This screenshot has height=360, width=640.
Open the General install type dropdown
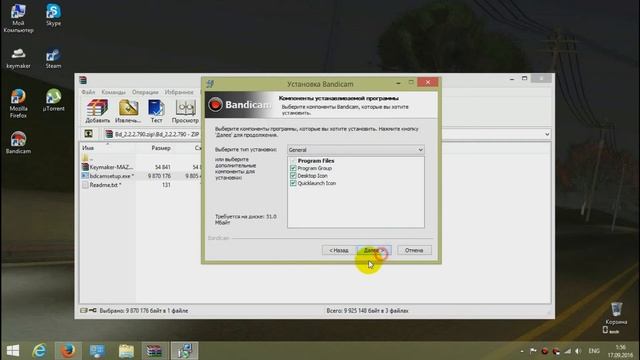coord(356,150)
